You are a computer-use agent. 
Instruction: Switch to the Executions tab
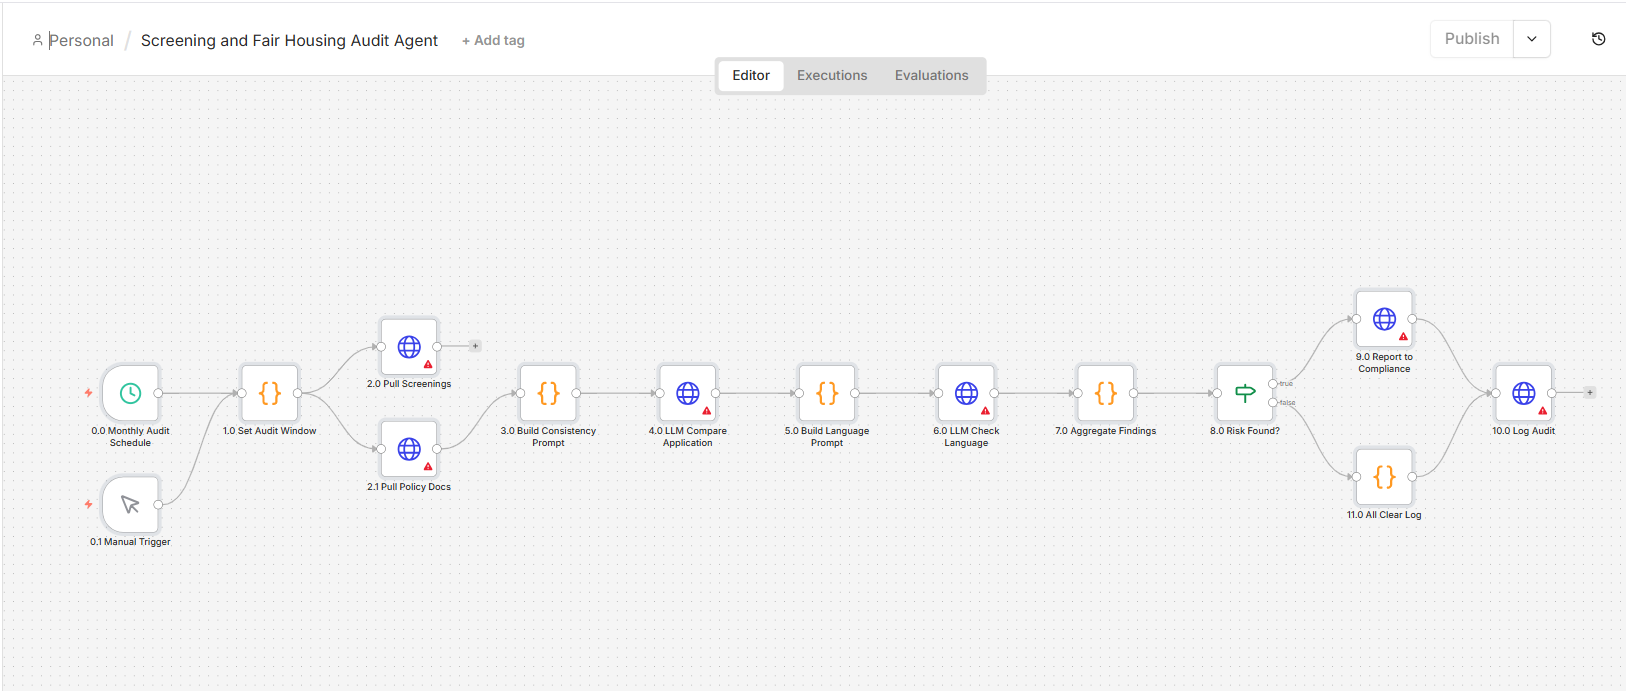832,75
